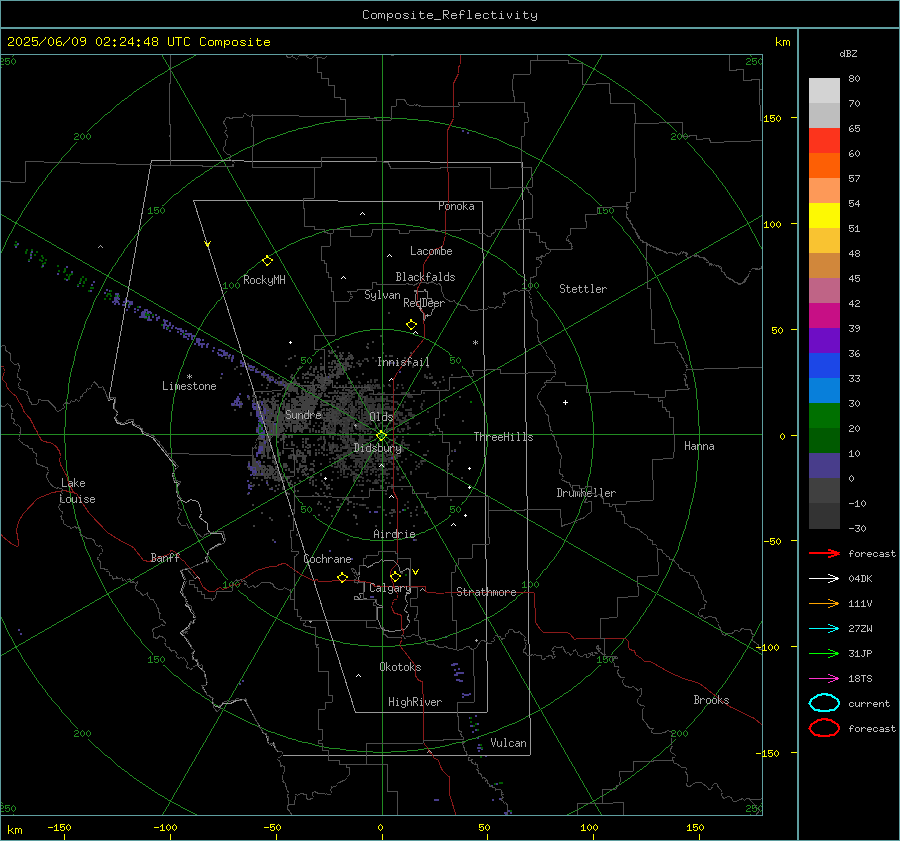Screen dimensions: 900x841
Task: Select the magenta 18TS arrow symbol
Action: point(824,679)
